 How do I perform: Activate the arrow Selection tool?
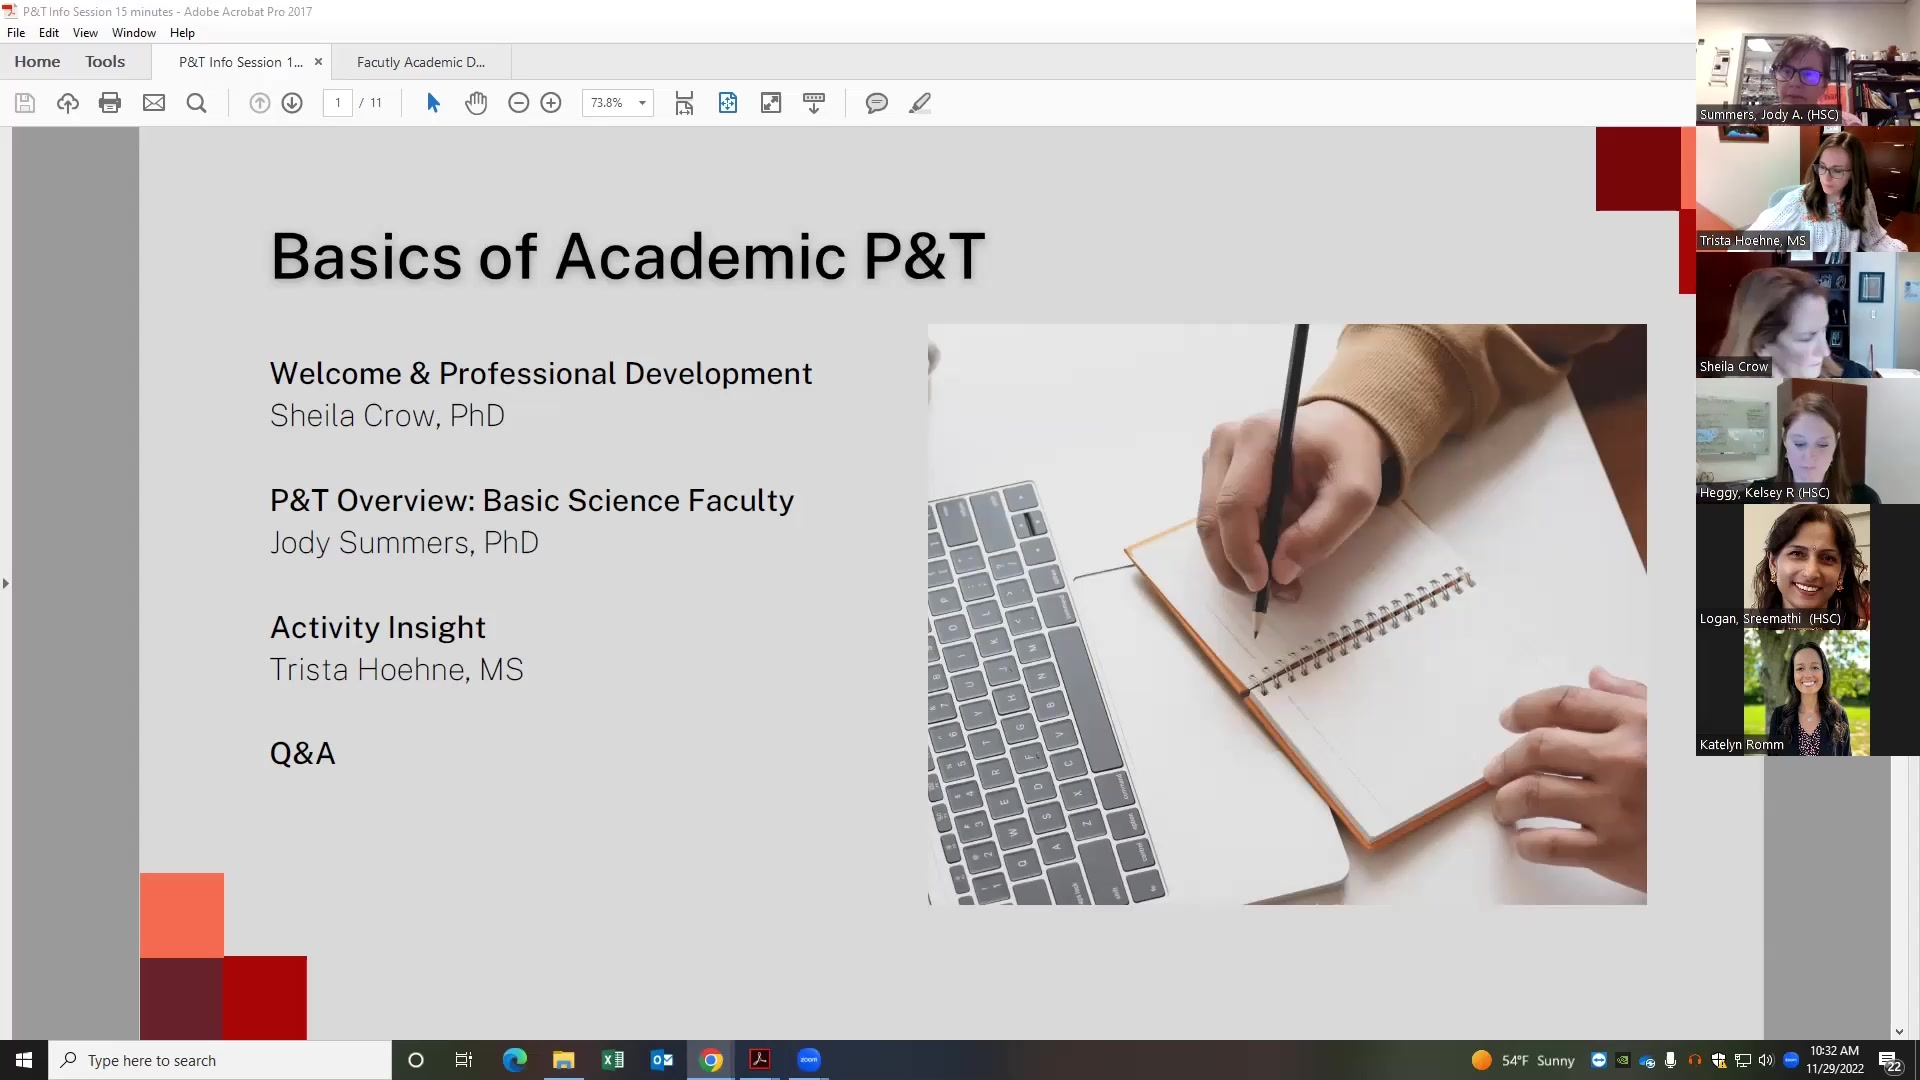433,103
